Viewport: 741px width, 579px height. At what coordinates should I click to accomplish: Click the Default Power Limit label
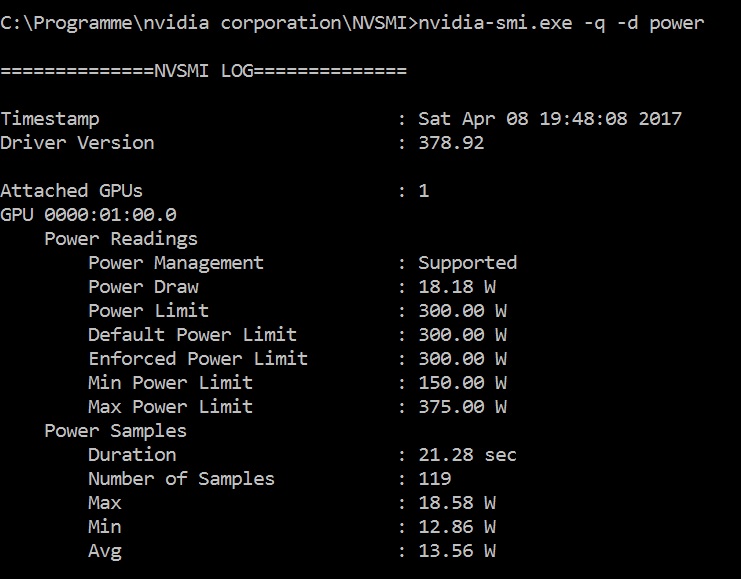tap(192, 334)
